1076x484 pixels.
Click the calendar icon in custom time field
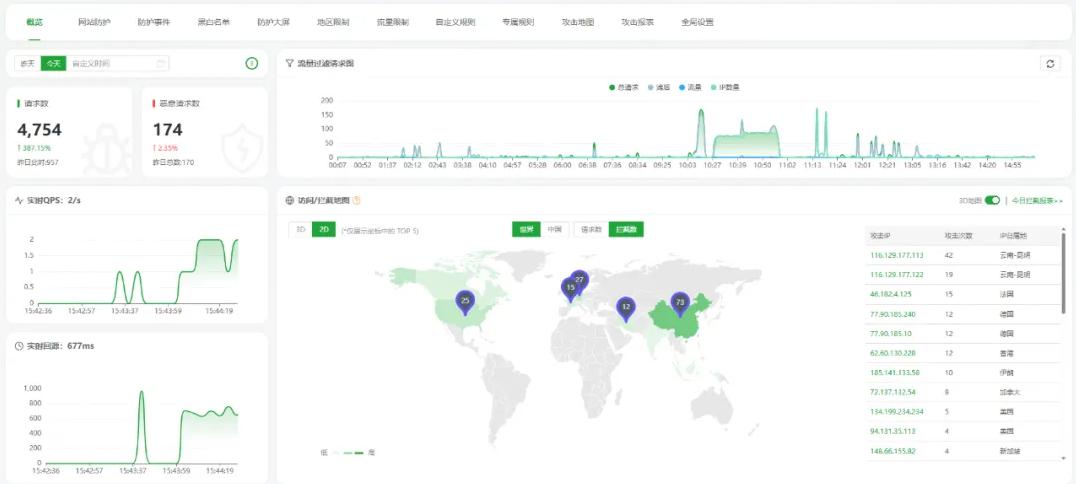tap(161, 64)
